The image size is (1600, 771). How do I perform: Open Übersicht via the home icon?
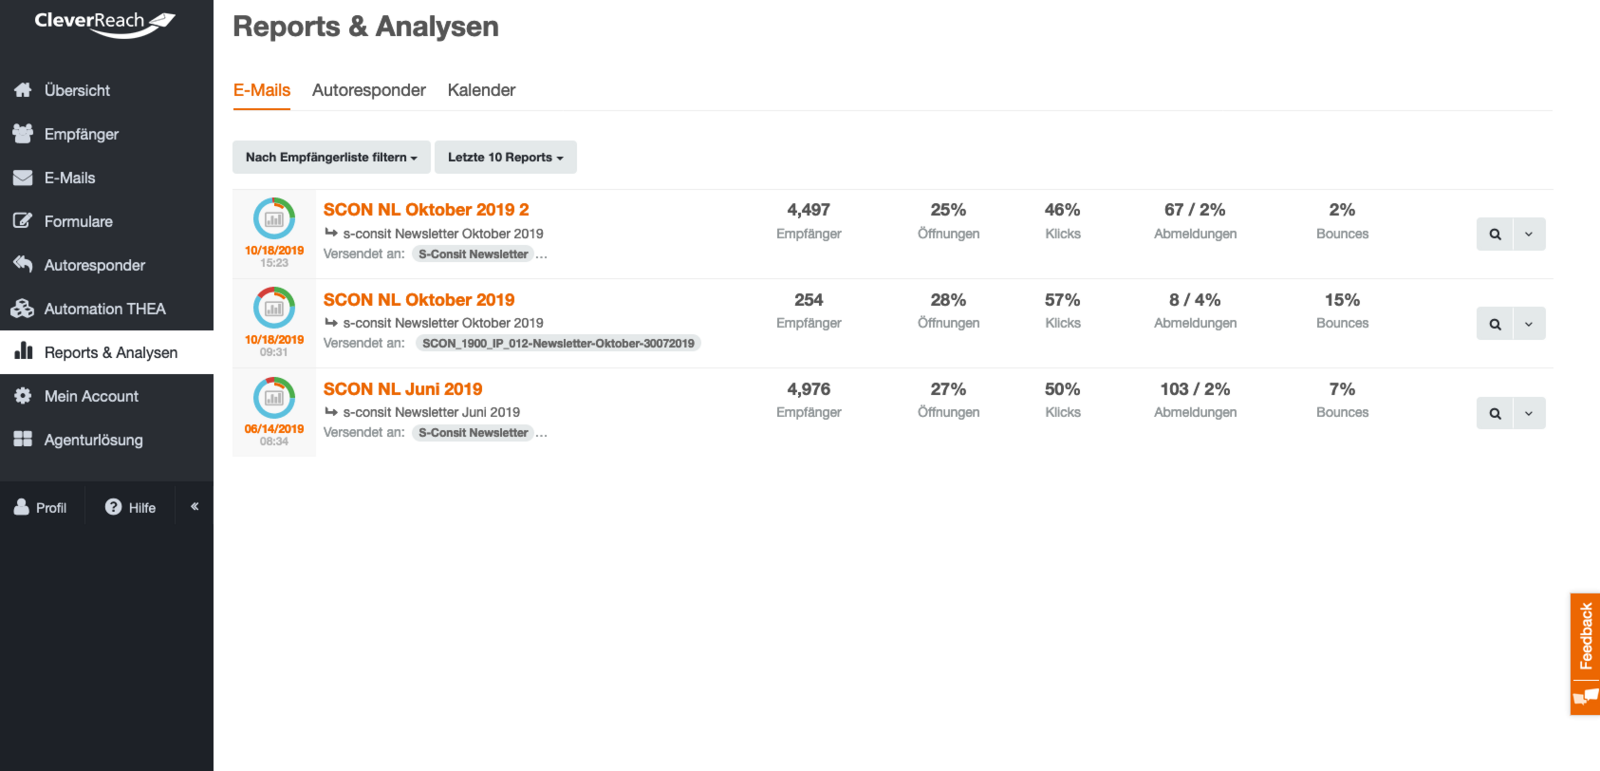[23, 90]
